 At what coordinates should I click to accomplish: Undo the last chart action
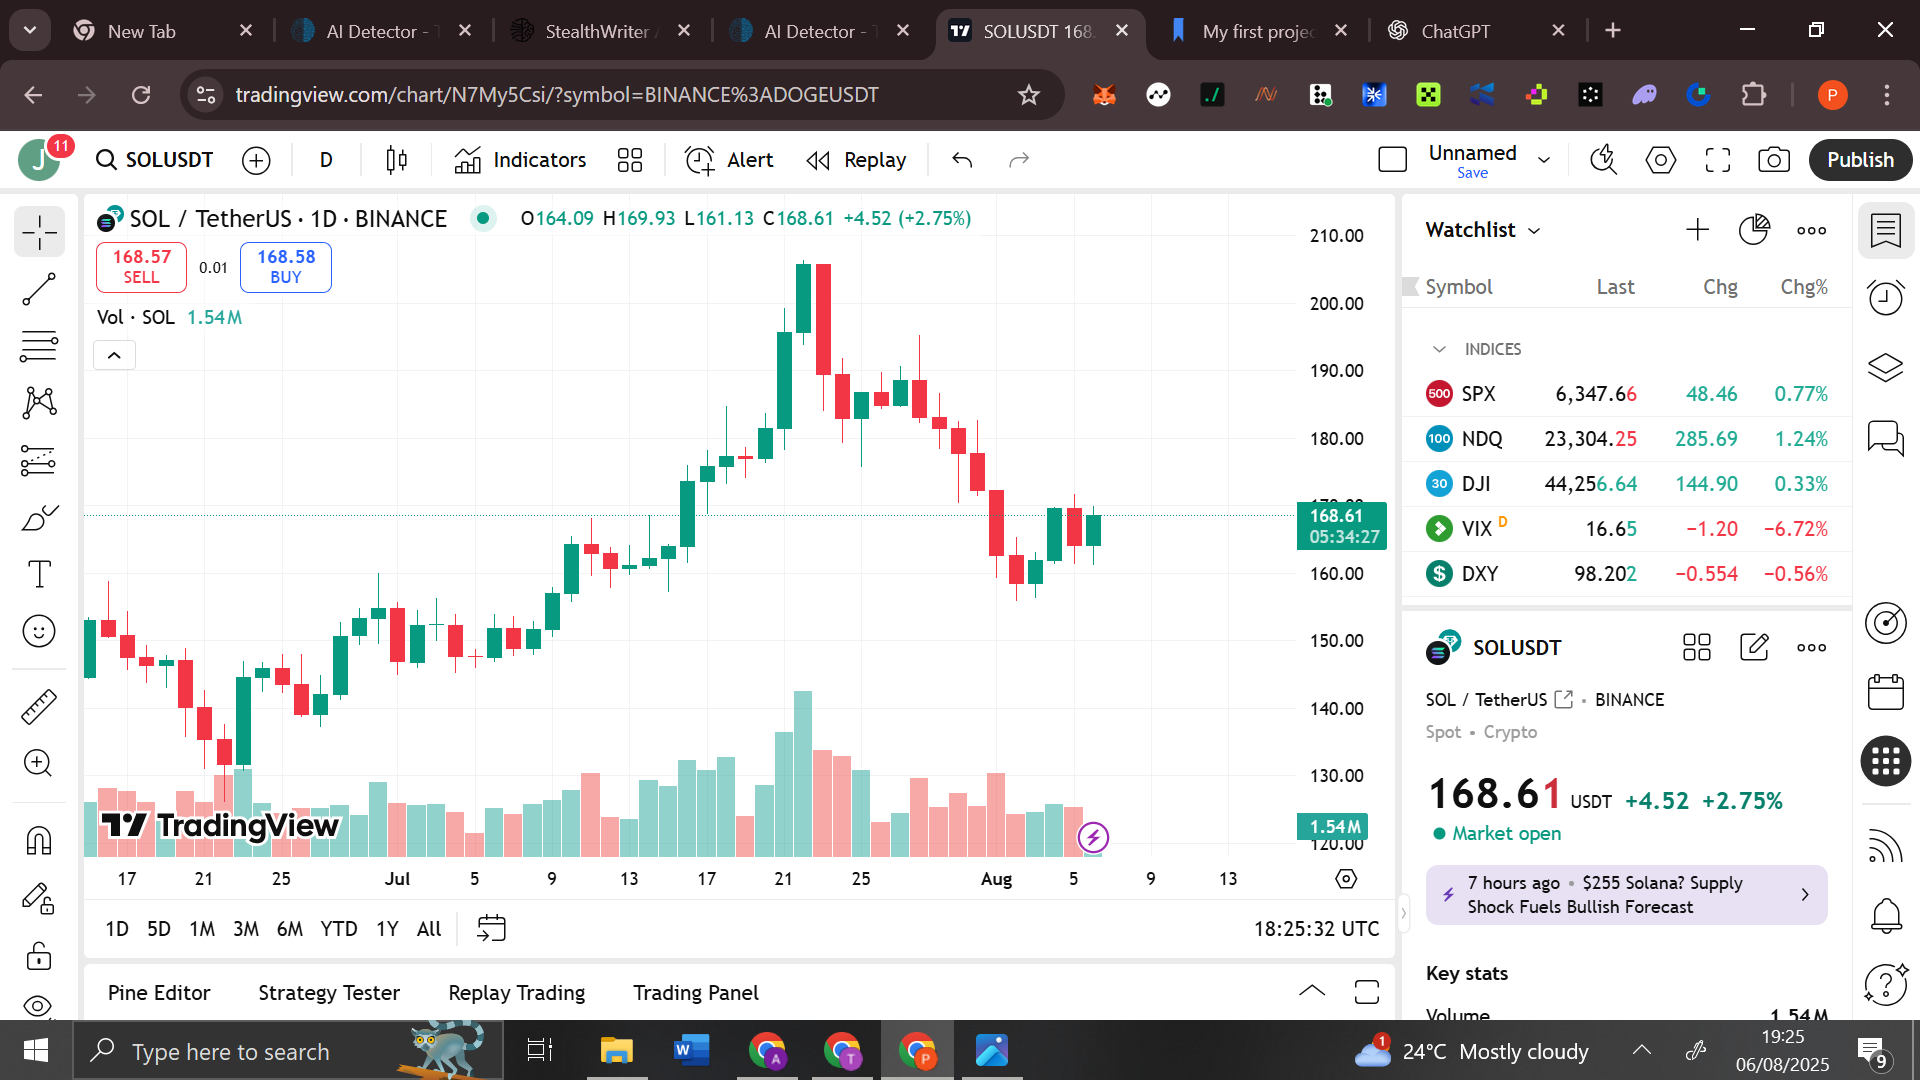[962, 160]
